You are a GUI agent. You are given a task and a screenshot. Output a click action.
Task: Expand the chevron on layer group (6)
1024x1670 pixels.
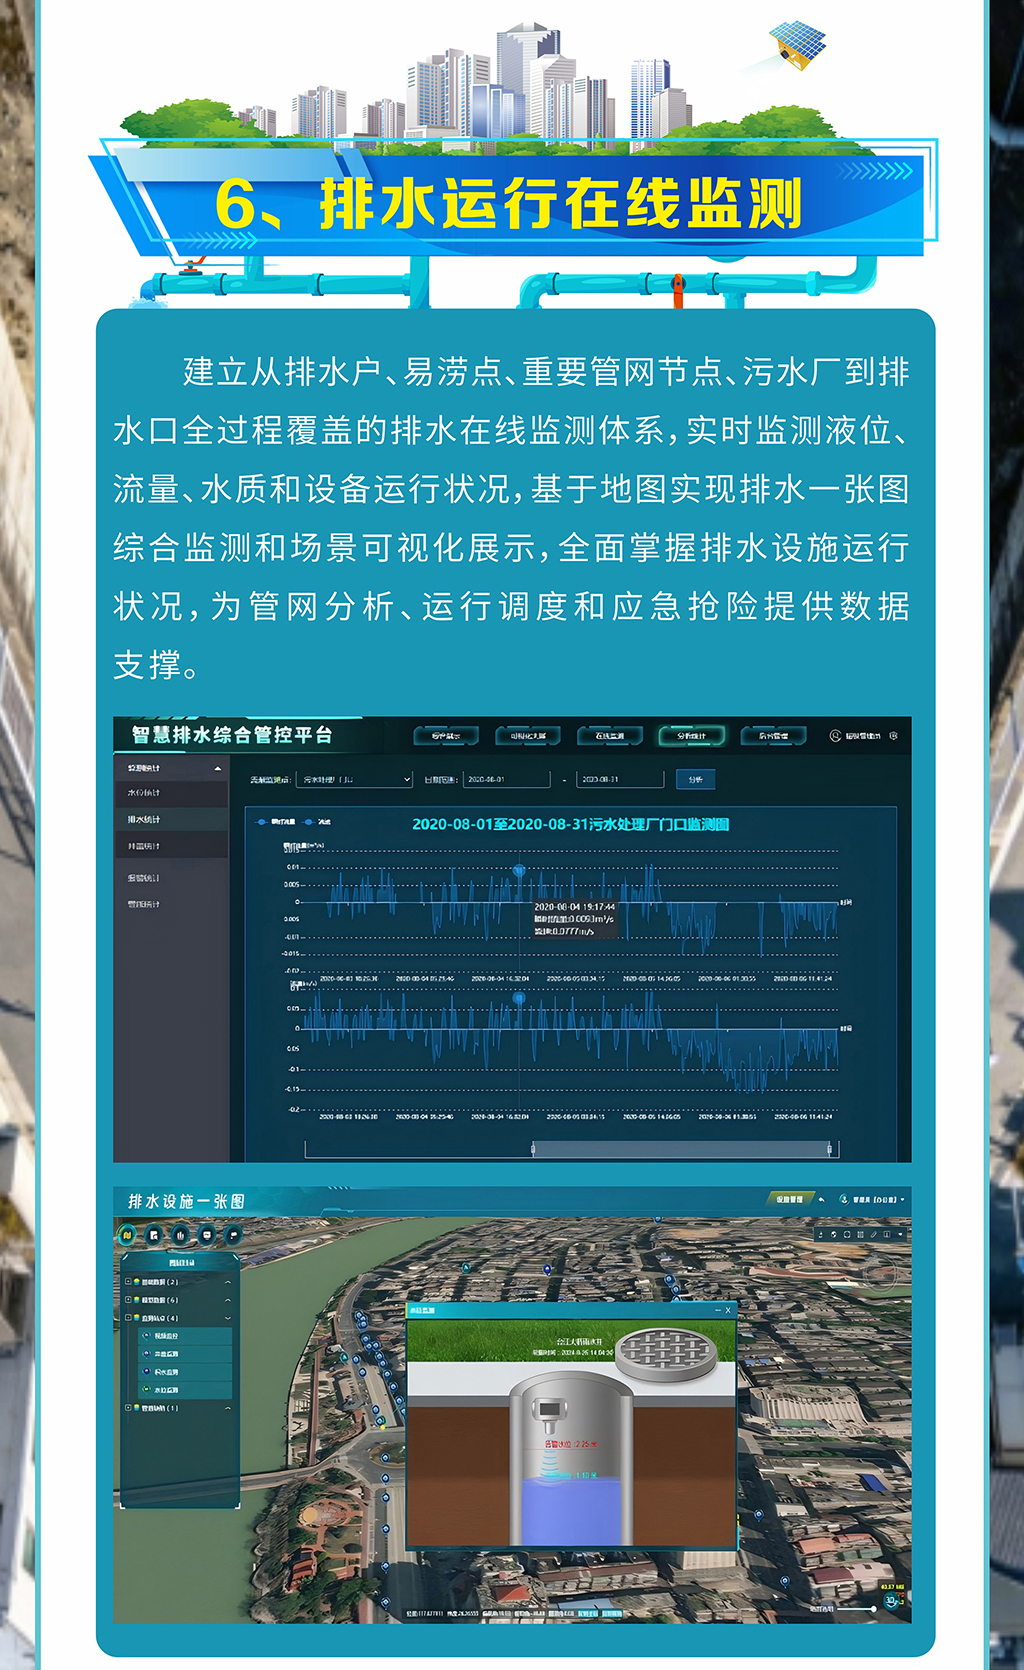pyautogui.click(x=228, y=1300)
